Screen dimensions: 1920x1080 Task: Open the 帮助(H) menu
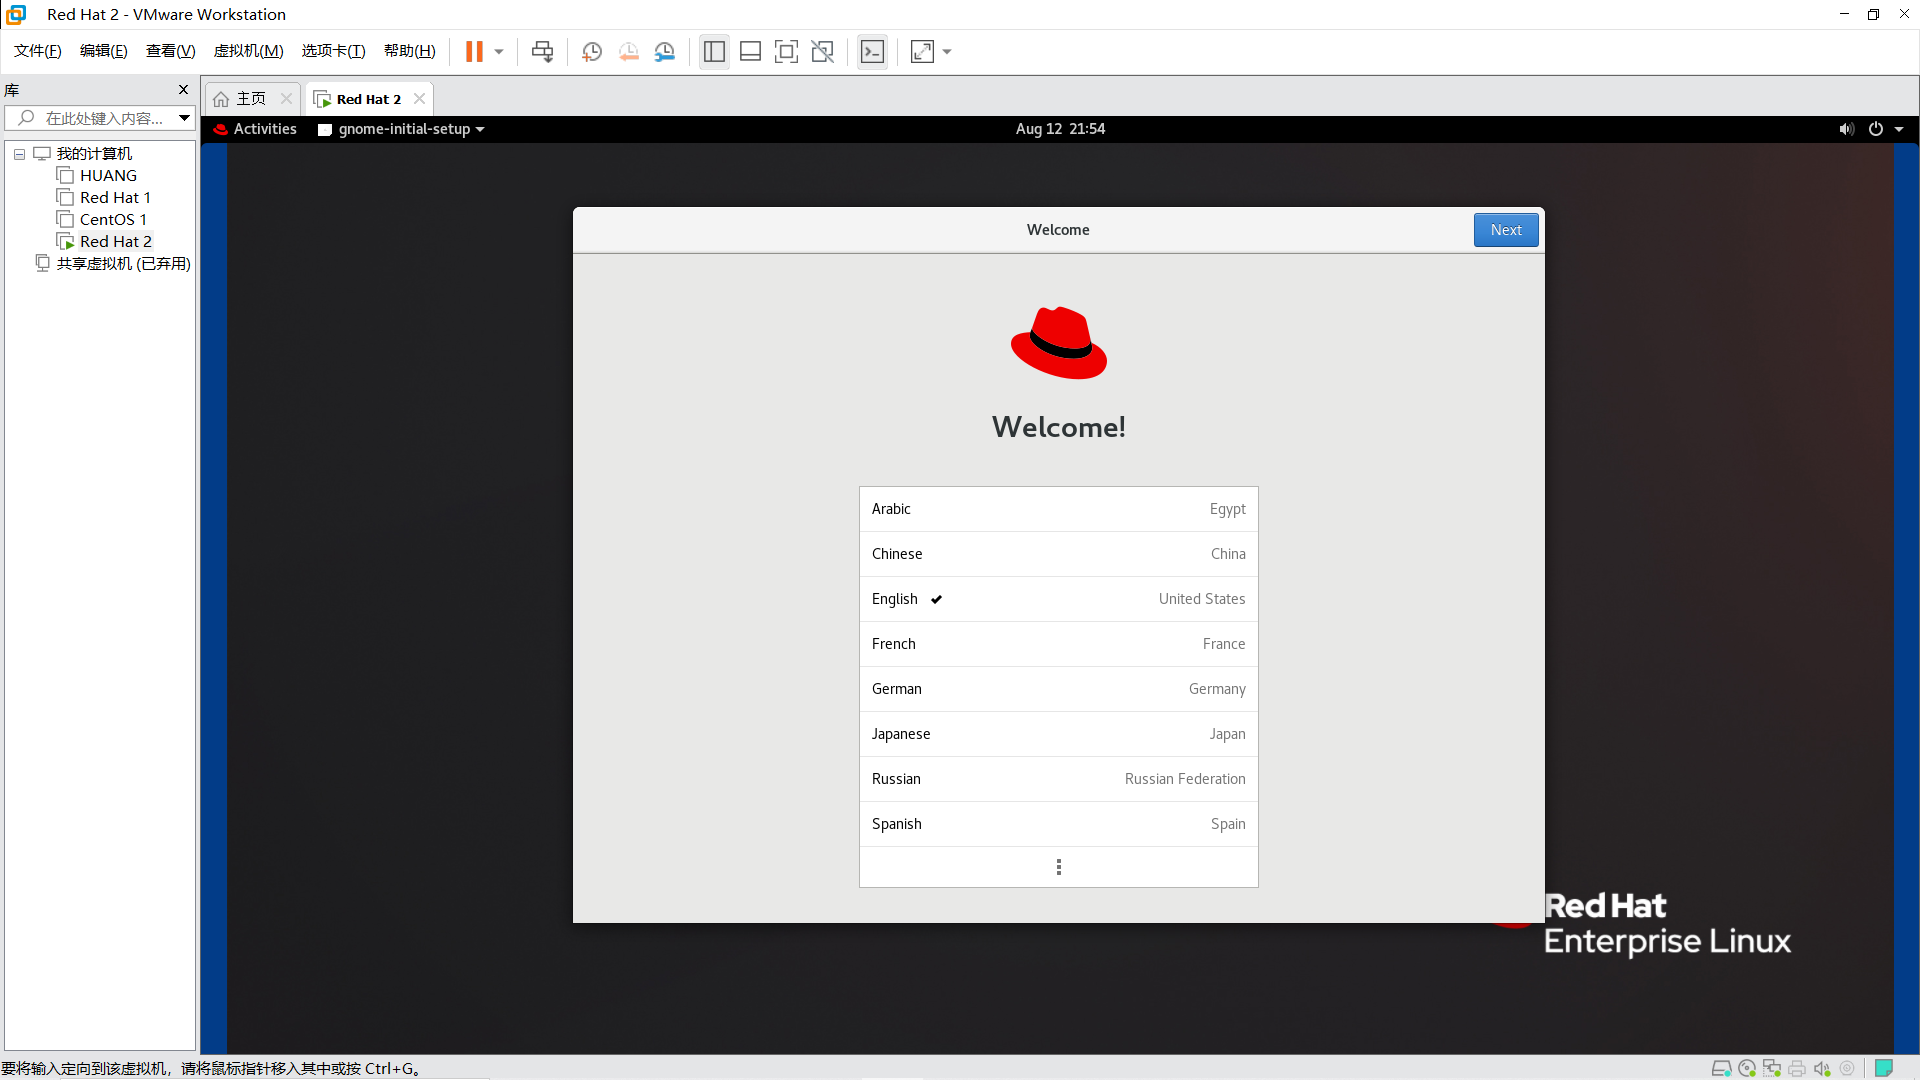409,51
